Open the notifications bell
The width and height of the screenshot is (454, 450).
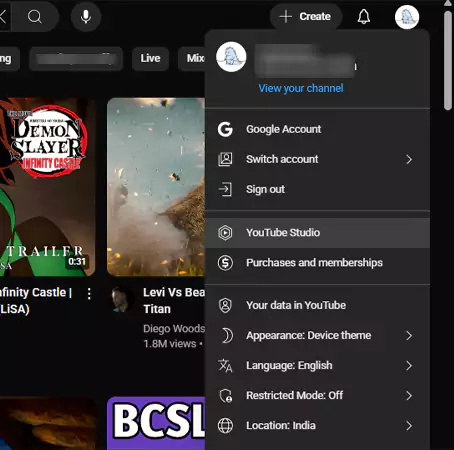(x=364, y=16)
